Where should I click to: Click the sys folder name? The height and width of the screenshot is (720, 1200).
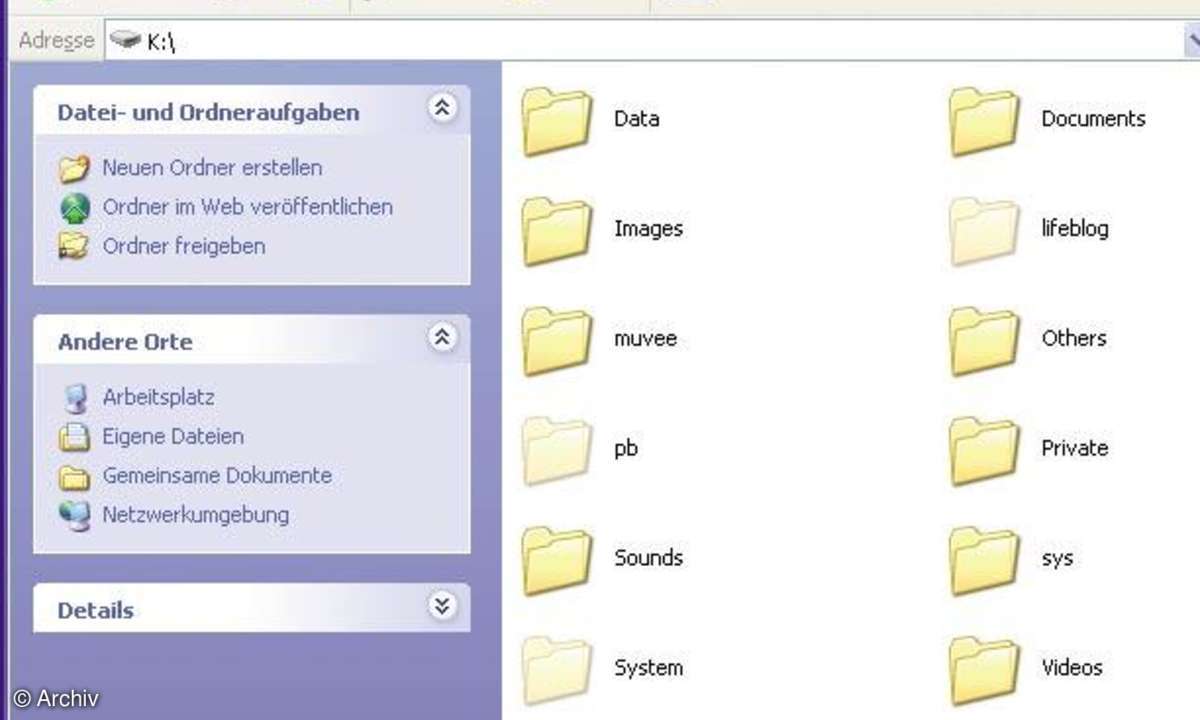(1057, 559)
